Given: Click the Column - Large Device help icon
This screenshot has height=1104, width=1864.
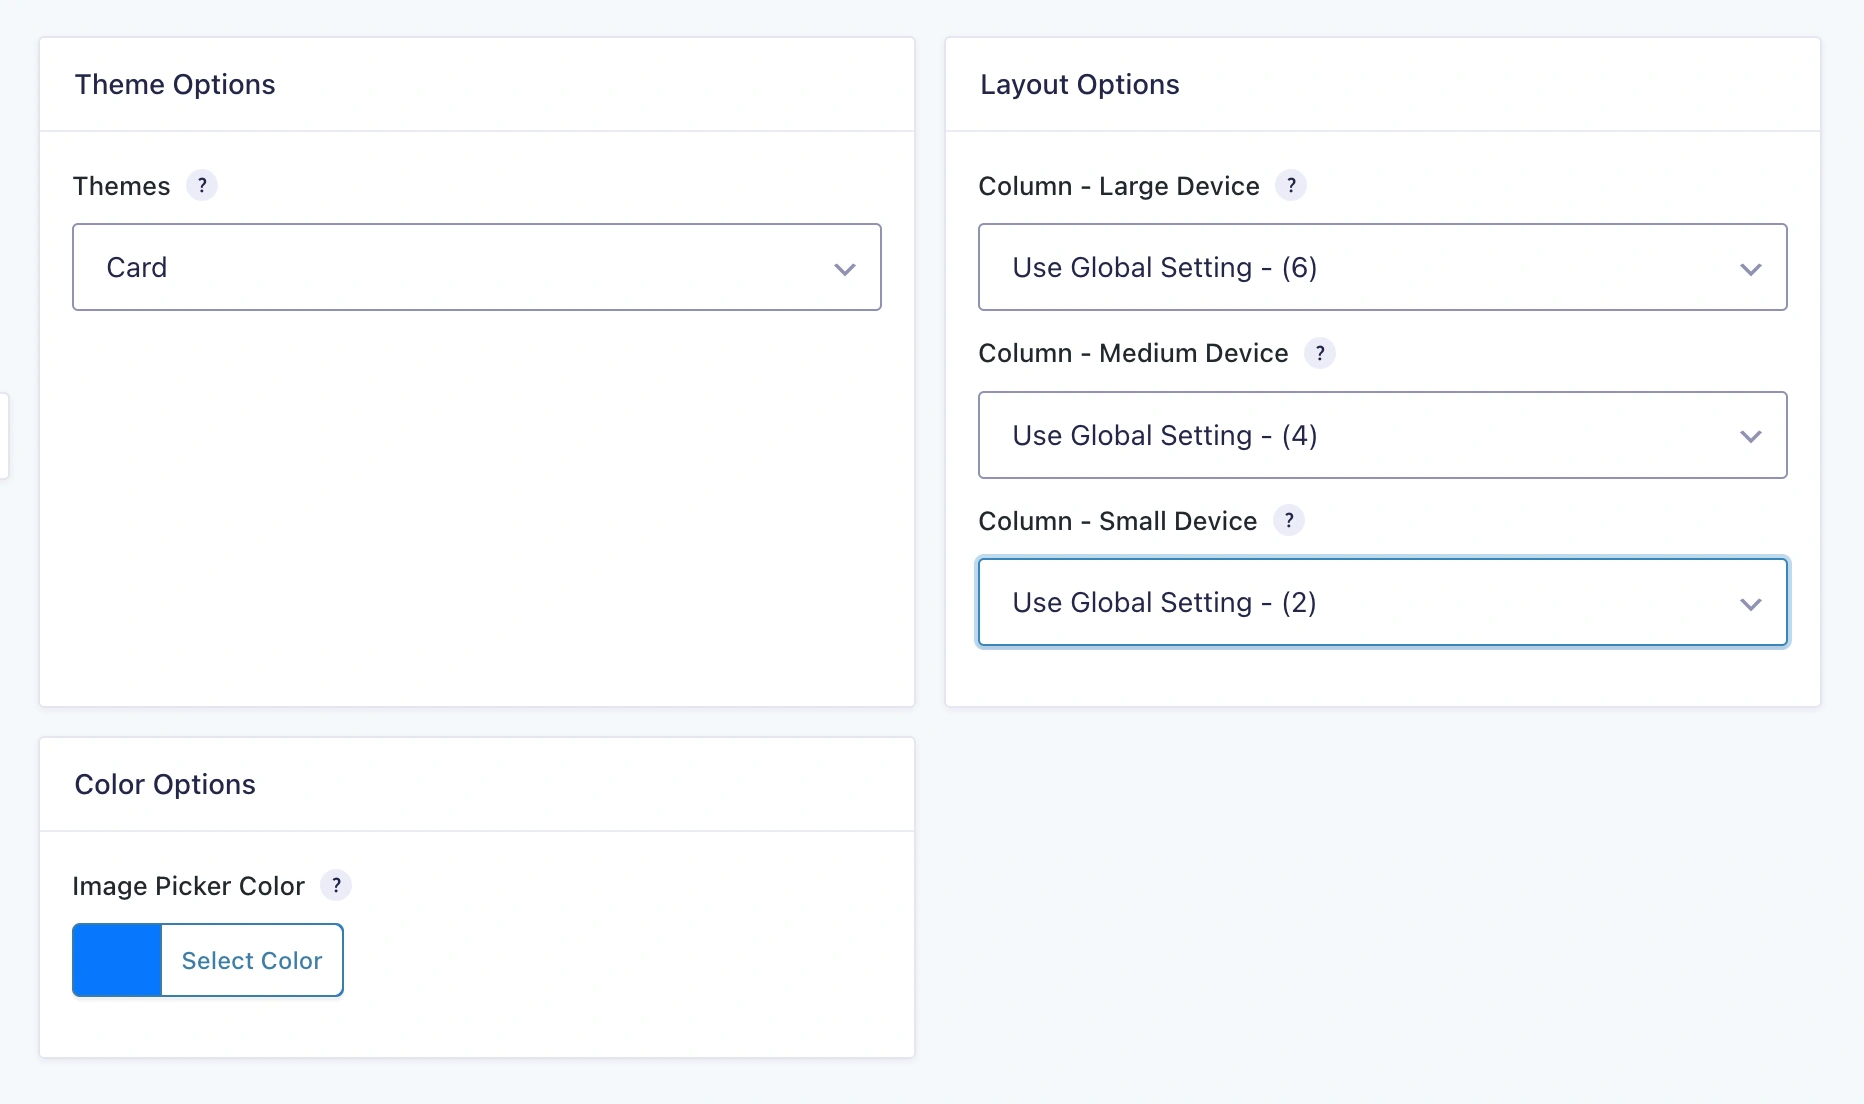Looking at the screenshot, I should click(1291, 186).
